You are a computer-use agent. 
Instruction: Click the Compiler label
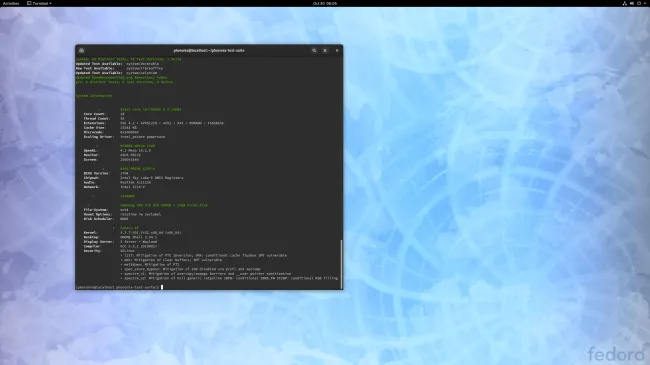coord(92,246)
